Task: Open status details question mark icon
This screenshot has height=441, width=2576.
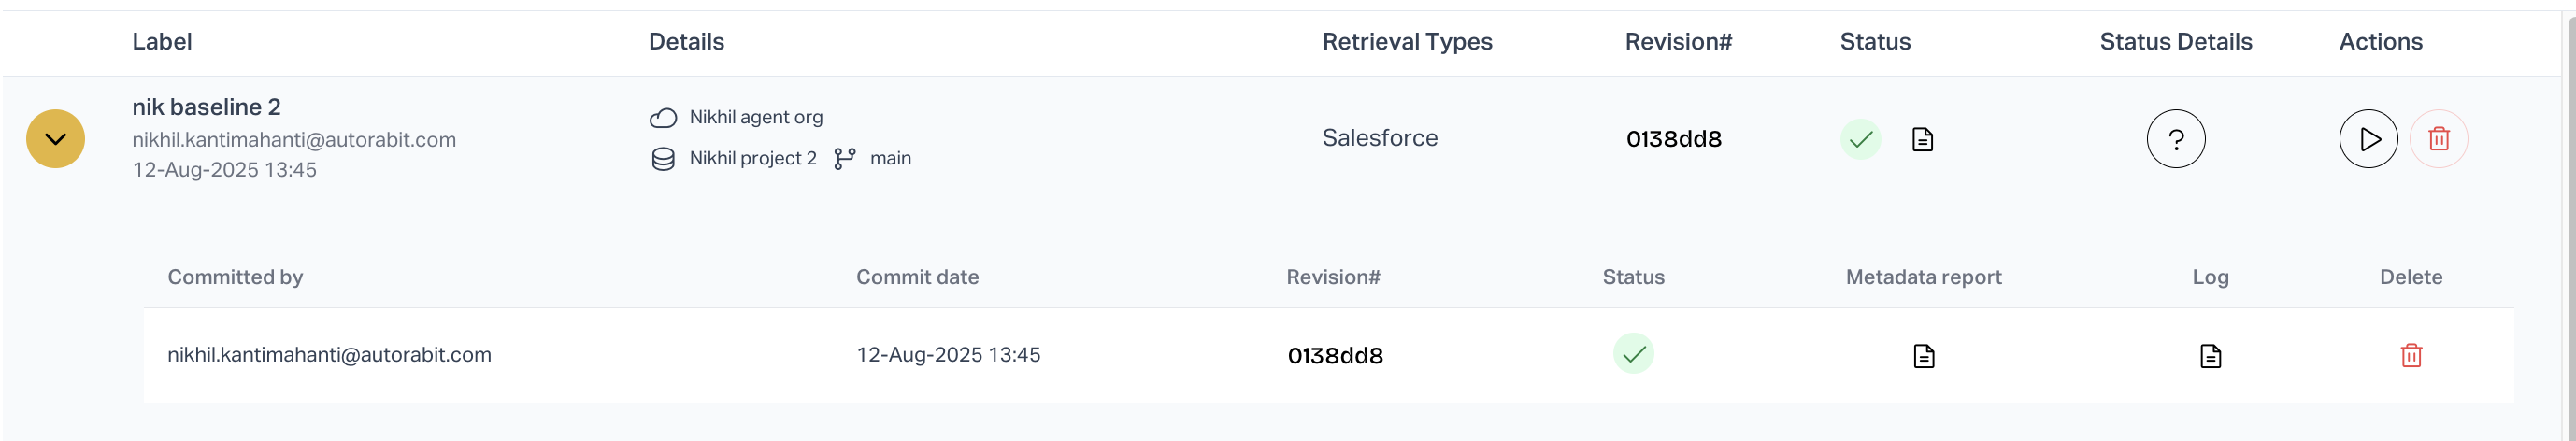Action: point(2175,139)
